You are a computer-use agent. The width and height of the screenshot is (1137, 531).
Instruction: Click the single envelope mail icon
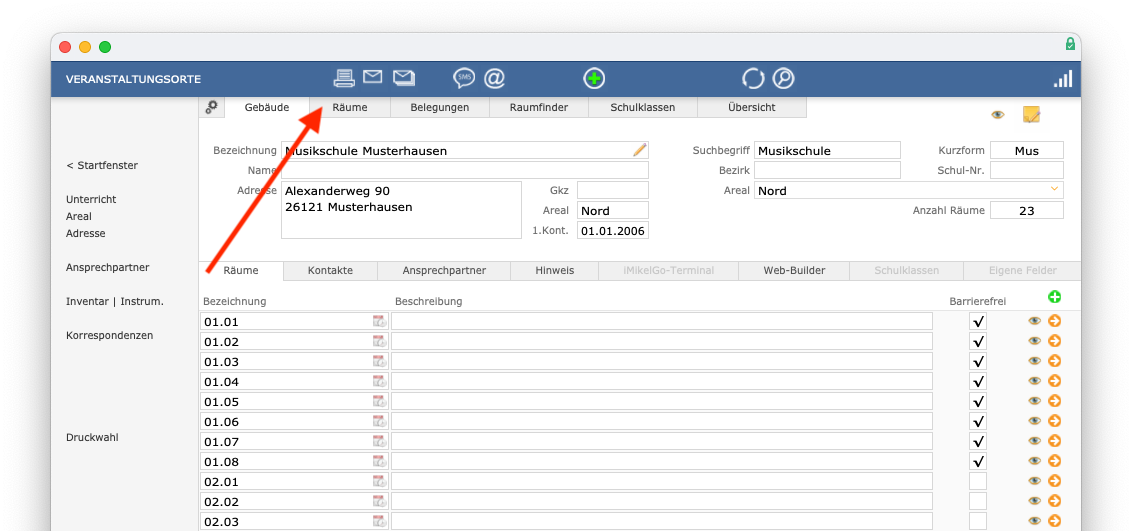373,76
